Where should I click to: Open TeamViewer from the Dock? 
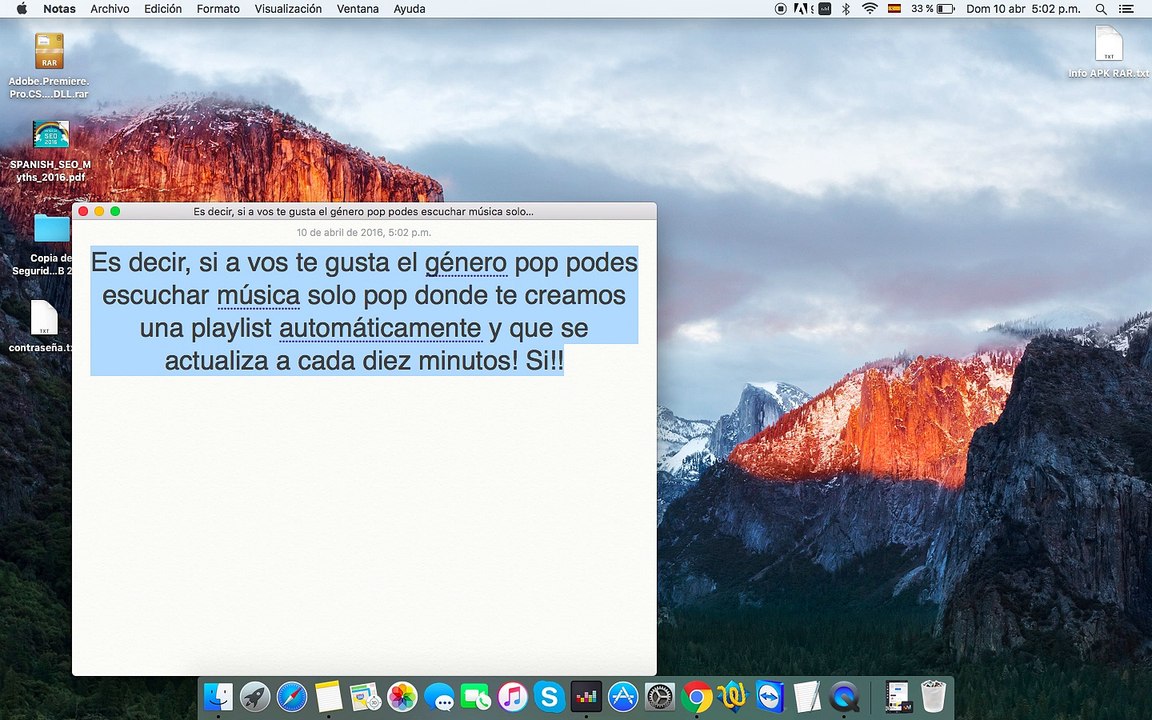pos(770,696)
